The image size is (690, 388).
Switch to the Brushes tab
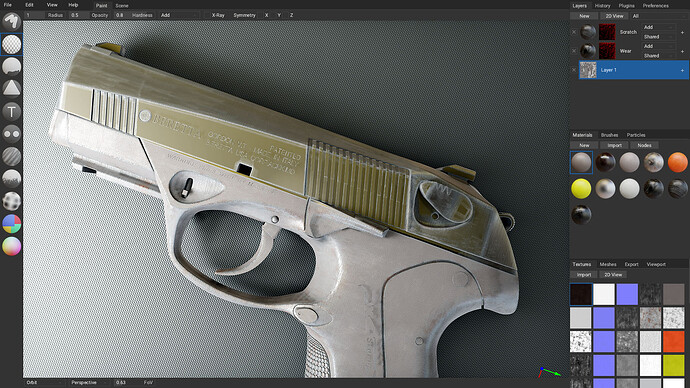pyautogui.click(x=609, y=135)
